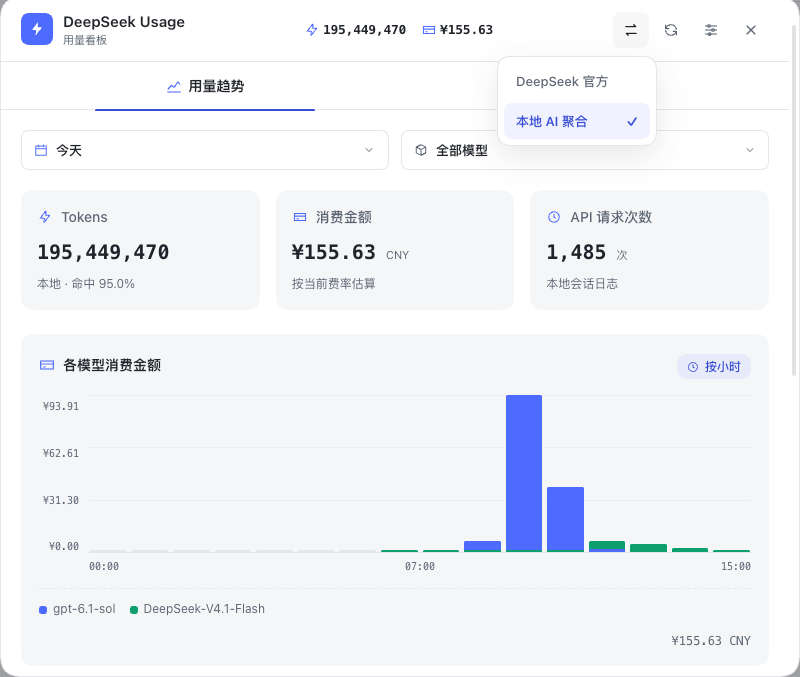
Task: Click the second tallest blue chart bar
Action: (x=565, y=519)
